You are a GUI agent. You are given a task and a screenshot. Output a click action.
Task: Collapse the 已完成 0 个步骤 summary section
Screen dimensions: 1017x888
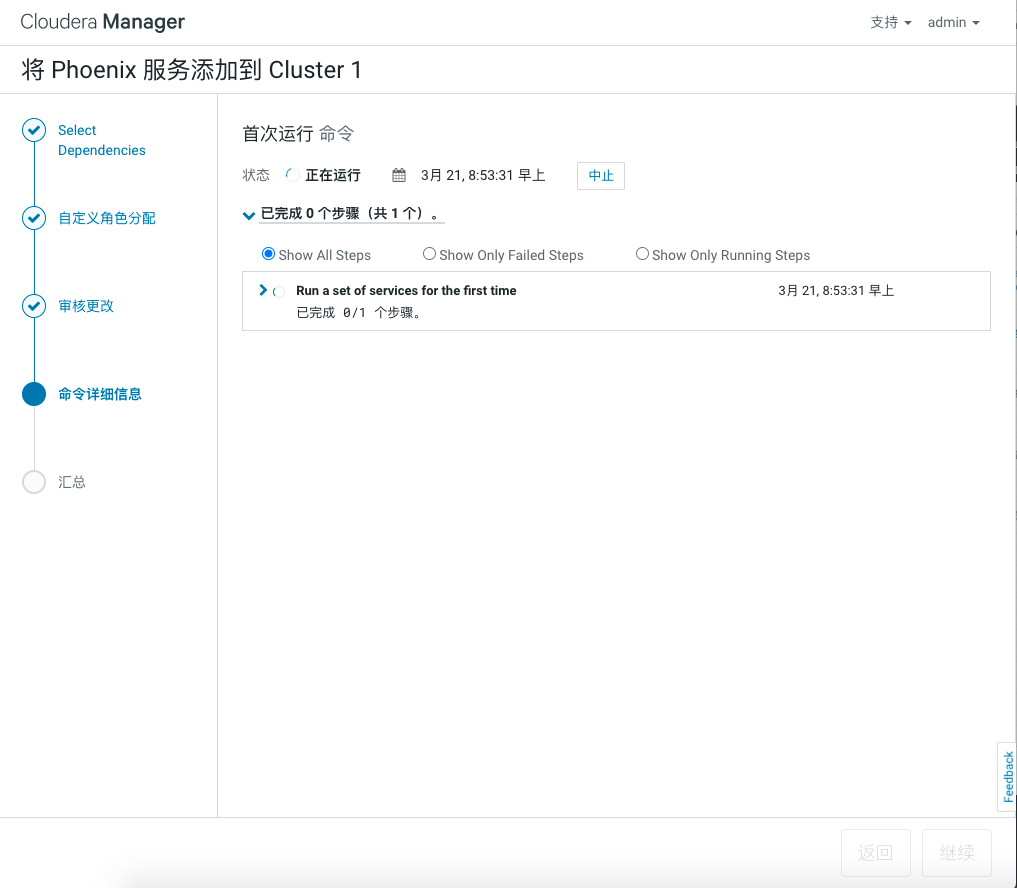click(x=249, y=215)
